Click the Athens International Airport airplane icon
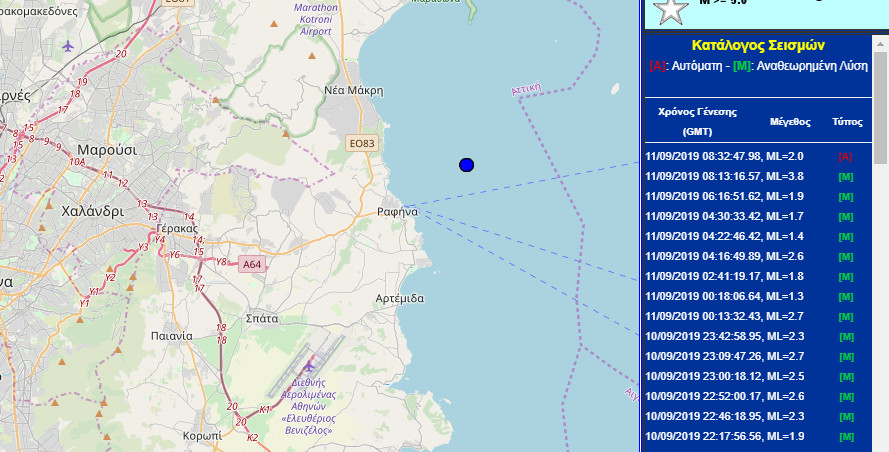889x452 pixels. pos(309,367)
